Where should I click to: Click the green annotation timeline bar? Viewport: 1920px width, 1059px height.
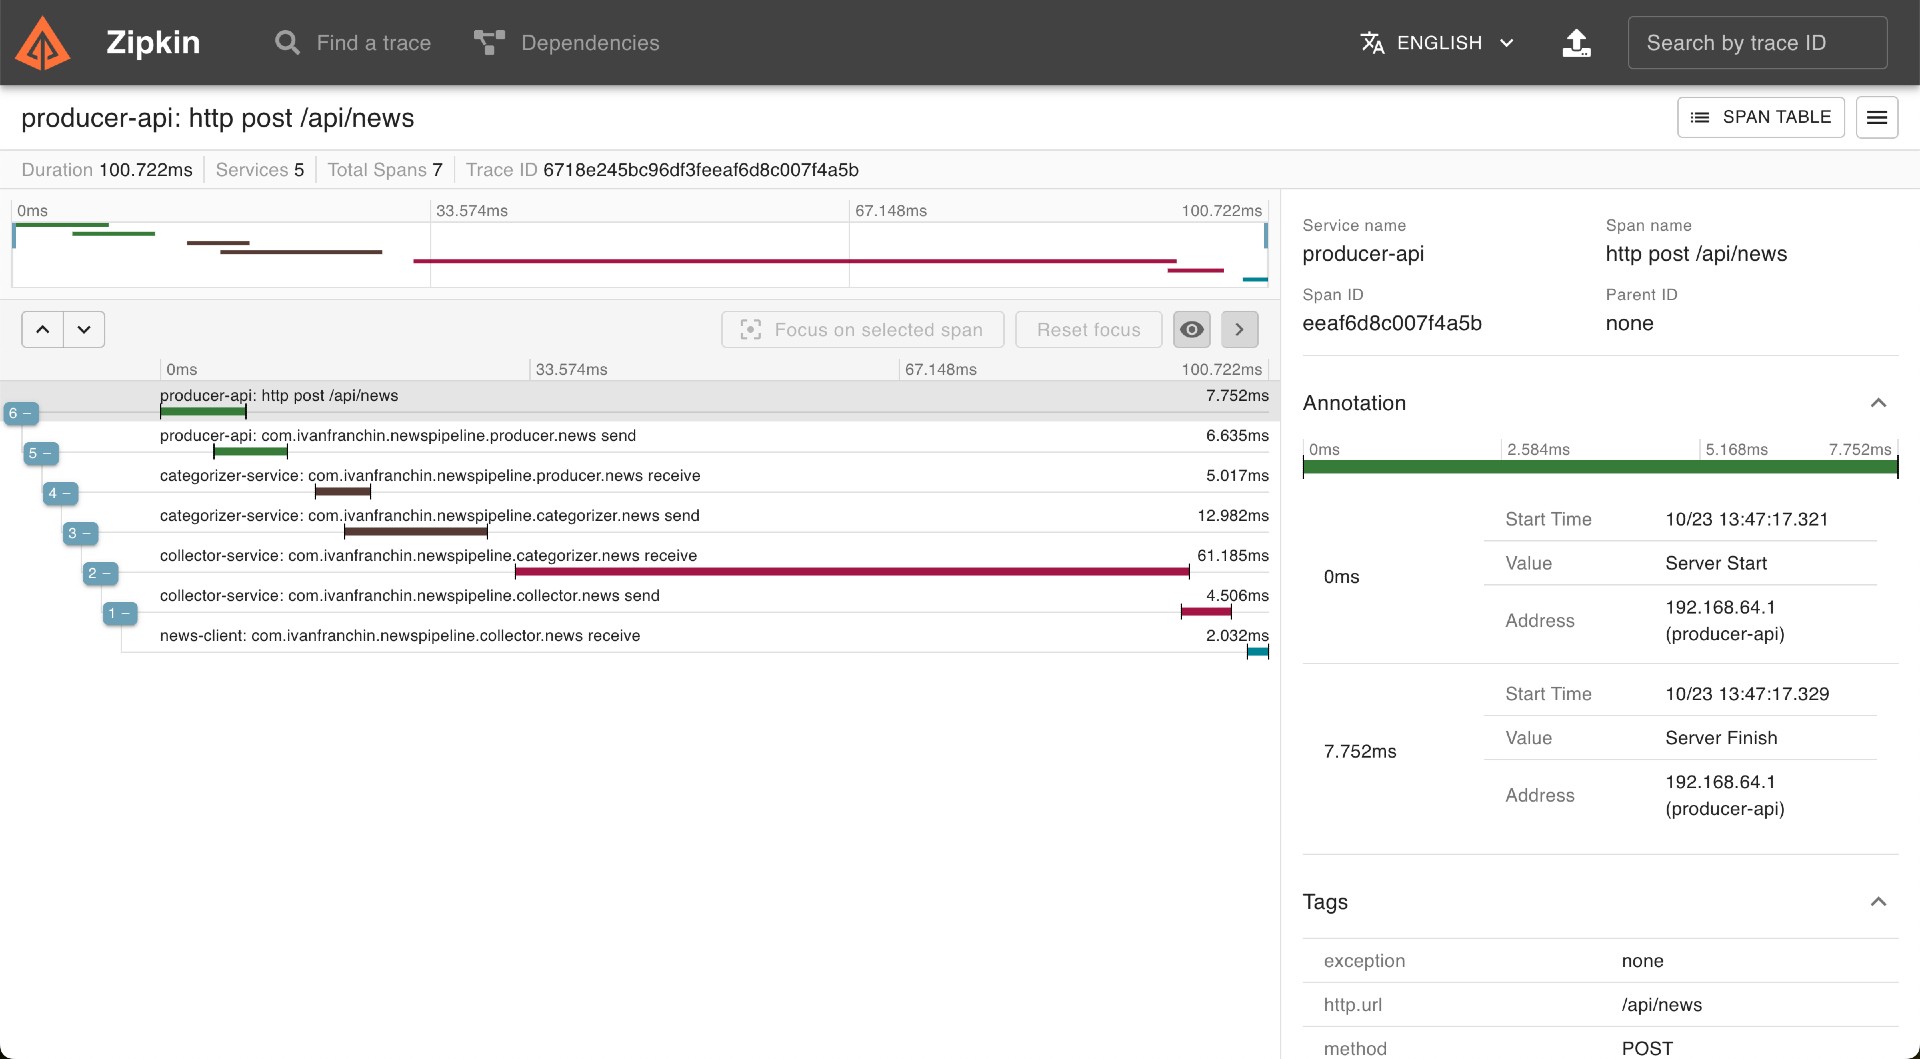[1600, 467]
